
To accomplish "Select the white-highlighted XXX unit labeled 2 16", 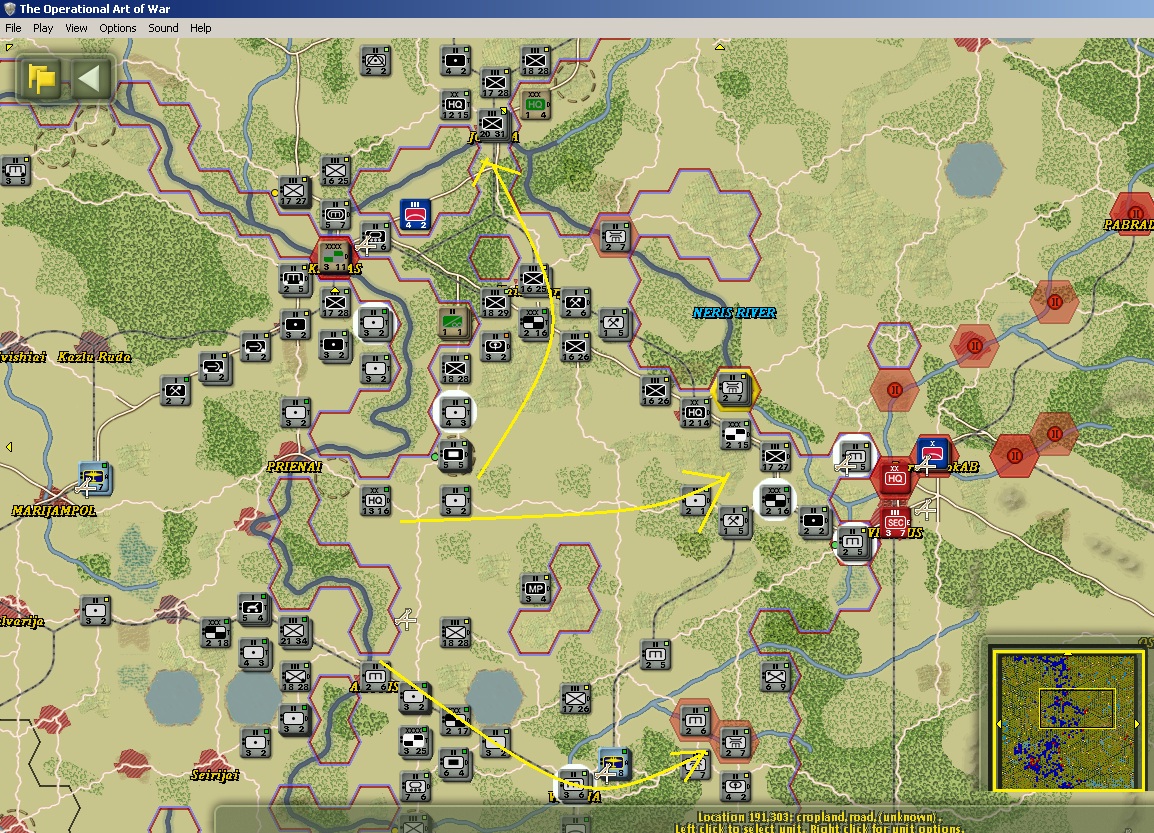I will click(775, 500).
